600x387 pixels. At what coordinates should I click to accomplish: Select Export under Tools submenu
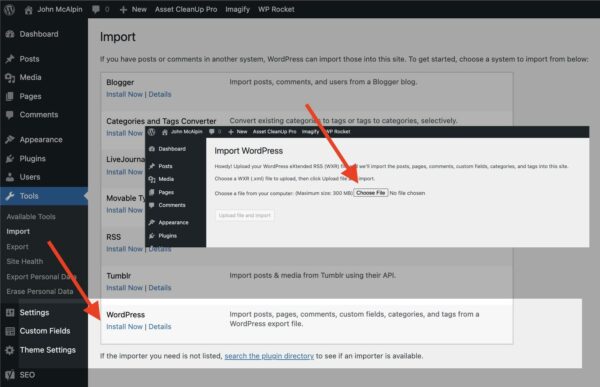click(x=17, y=247)
